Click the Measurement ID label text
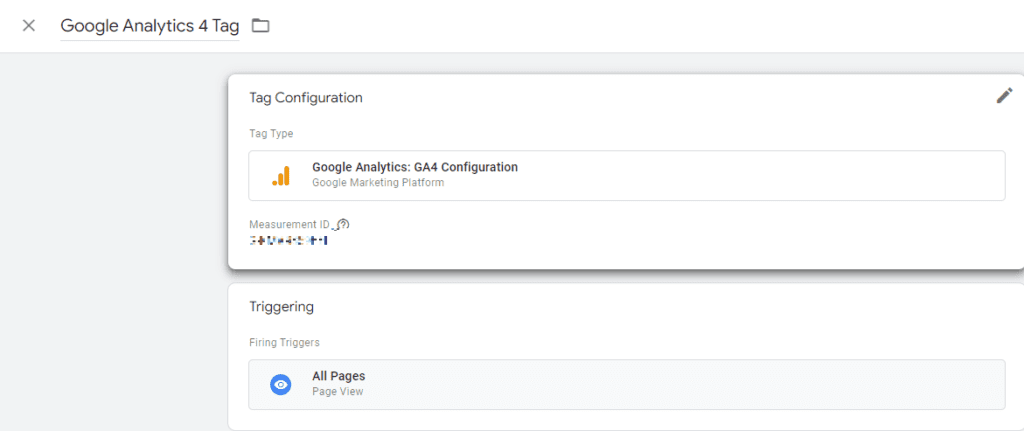1024x431 pixels. [289, 225]
